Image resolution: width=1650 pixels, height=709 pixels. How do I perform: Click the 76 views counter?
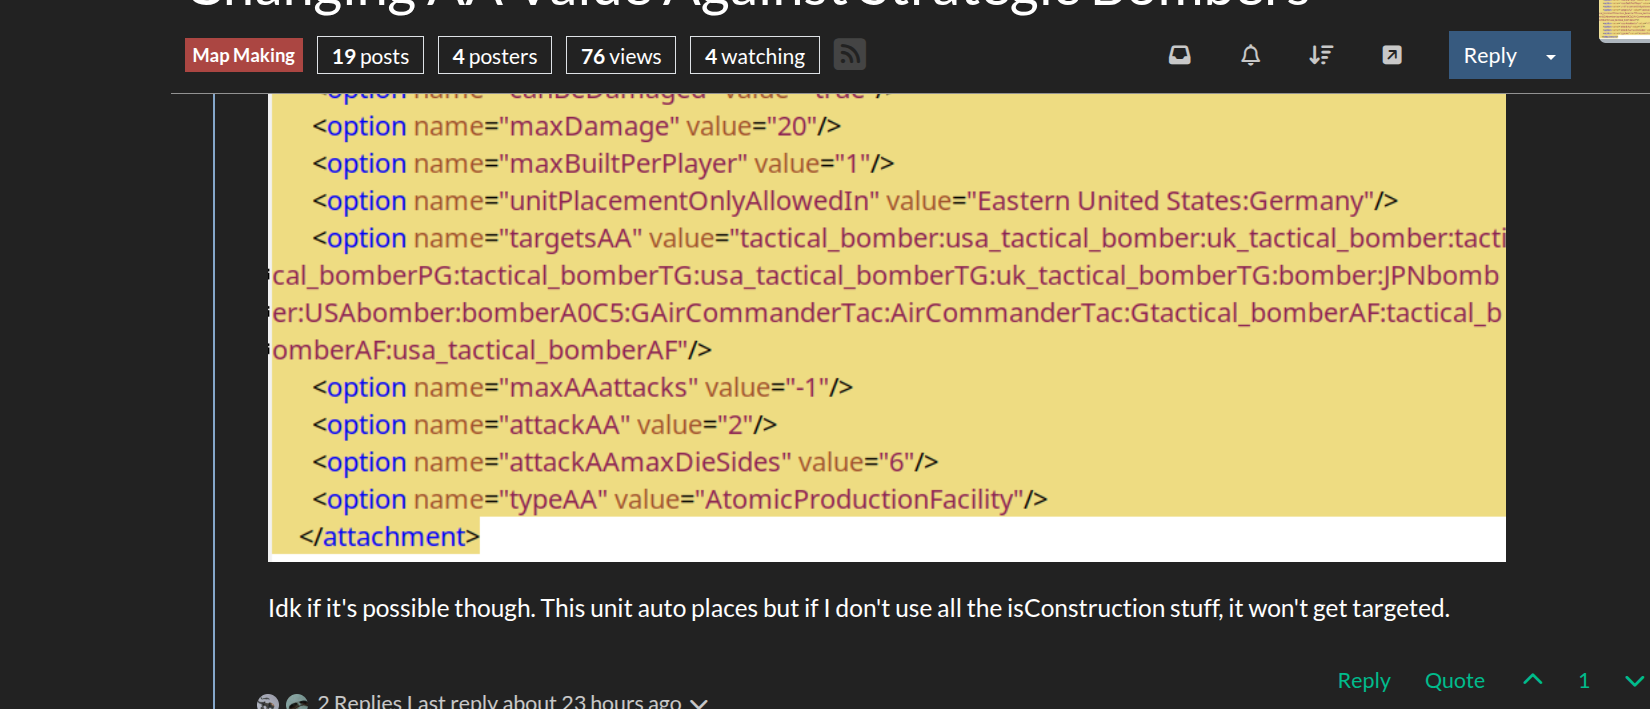pos(621,56)
